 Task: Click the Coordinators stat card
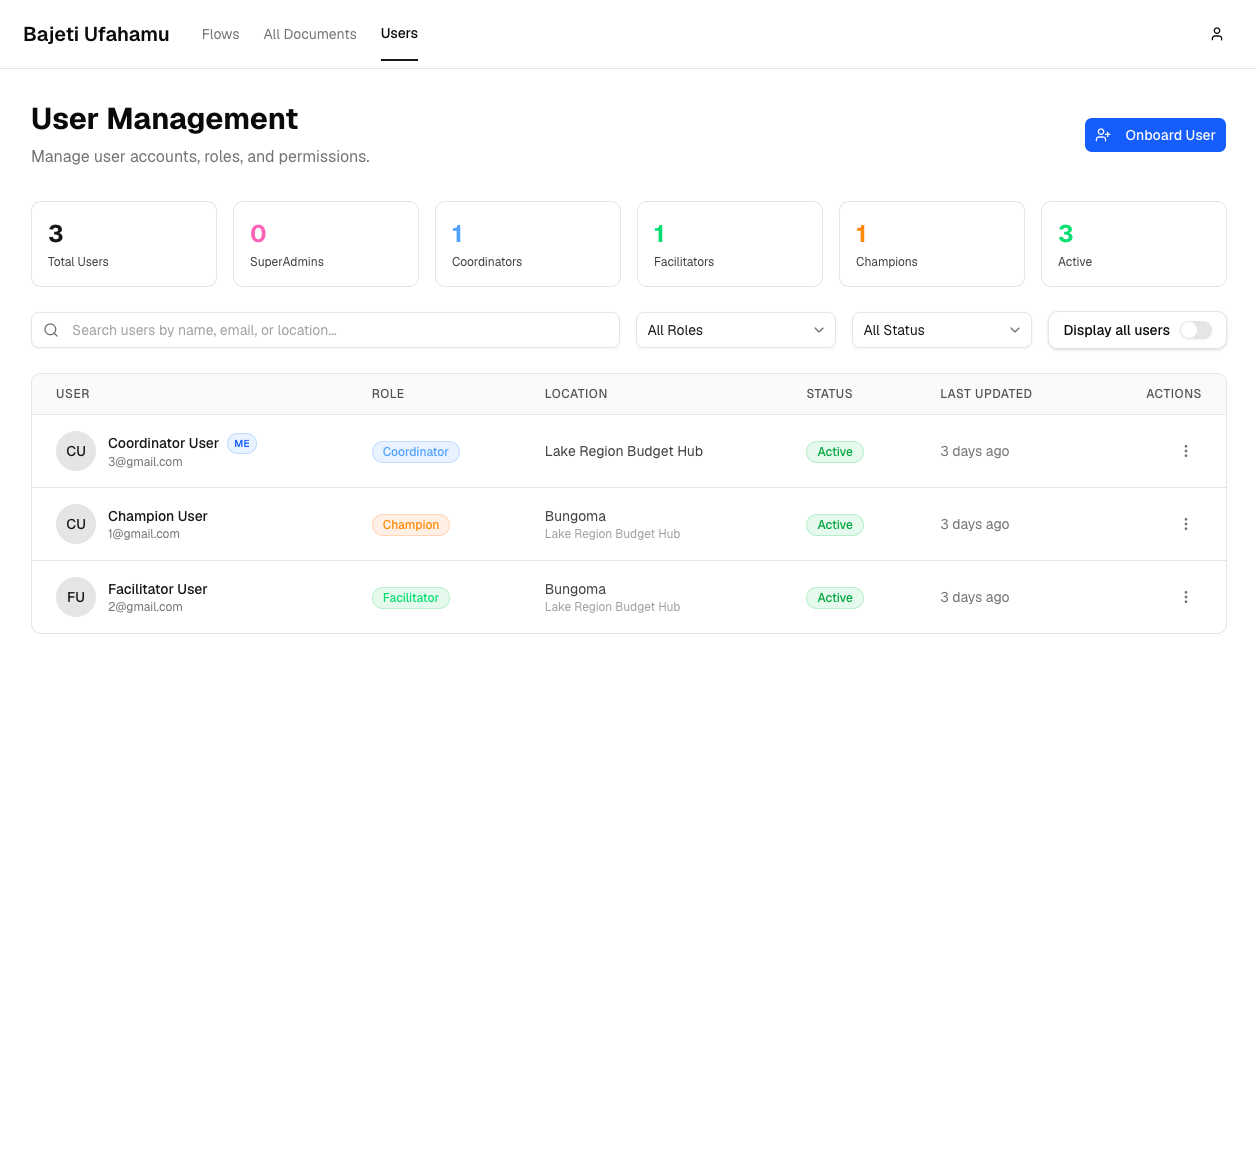[x=528, y=244]
